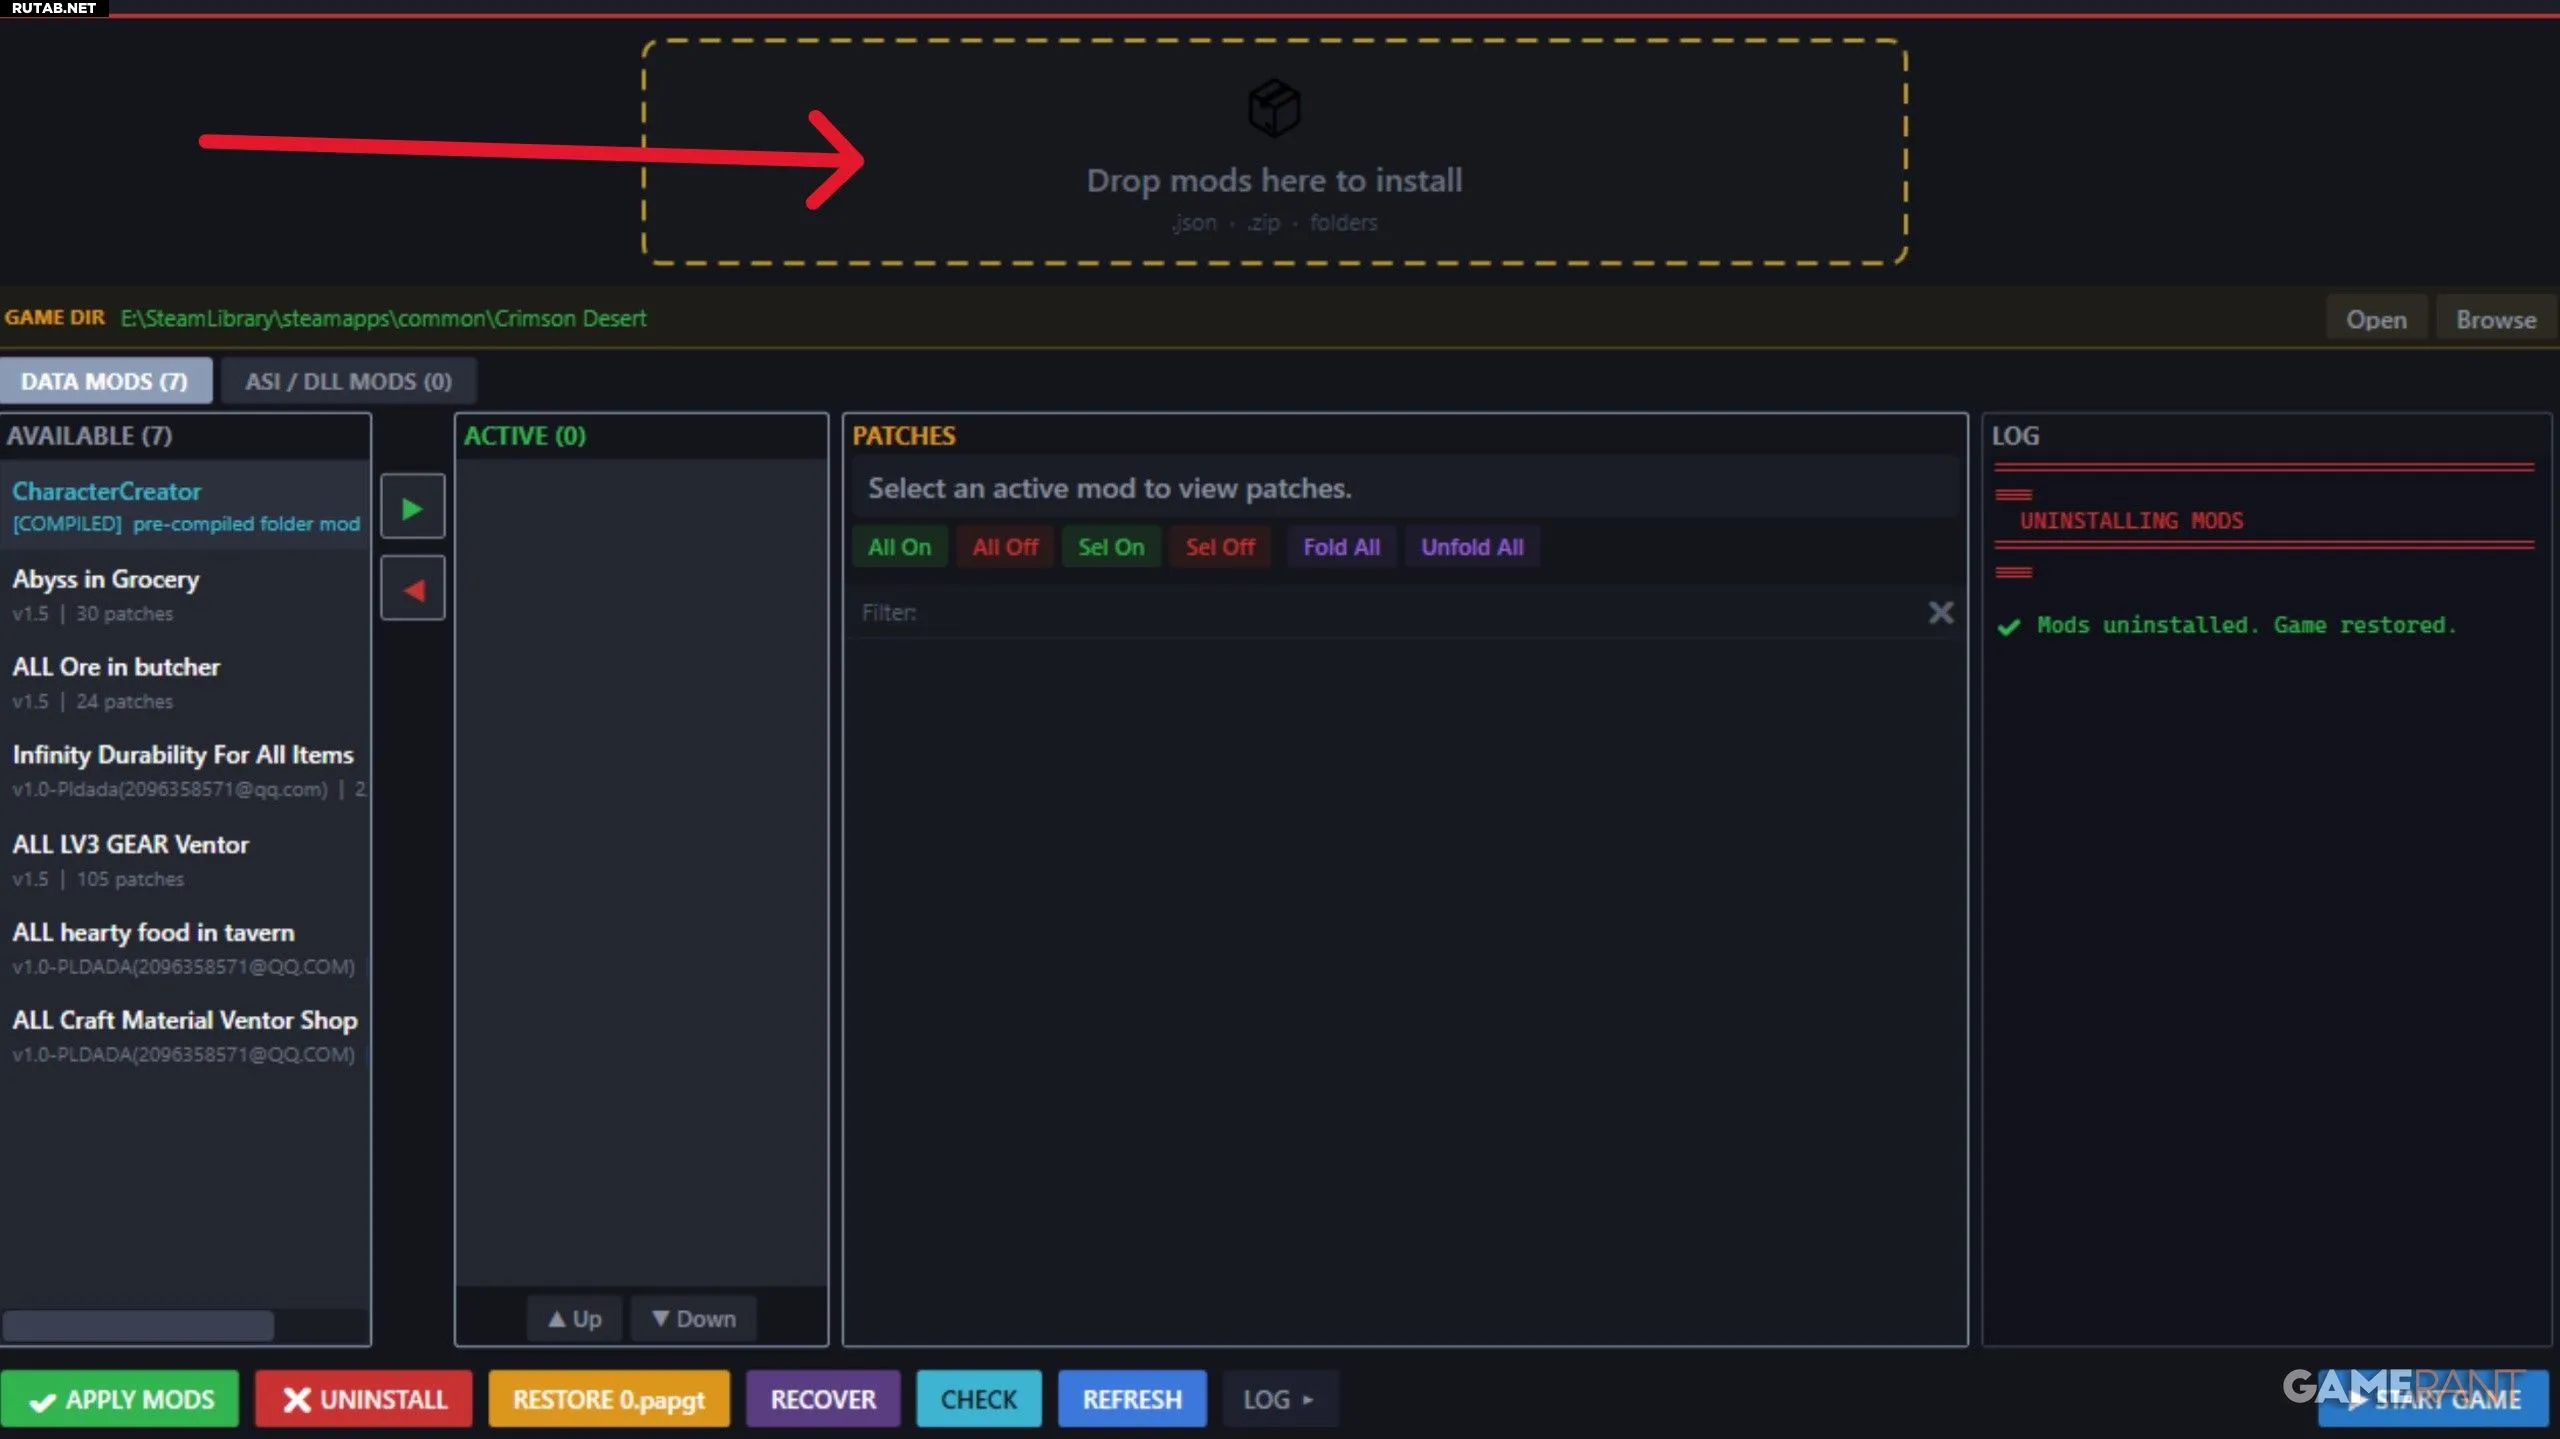
Task: Move active mod Up in order
Action: [575, 1318]
